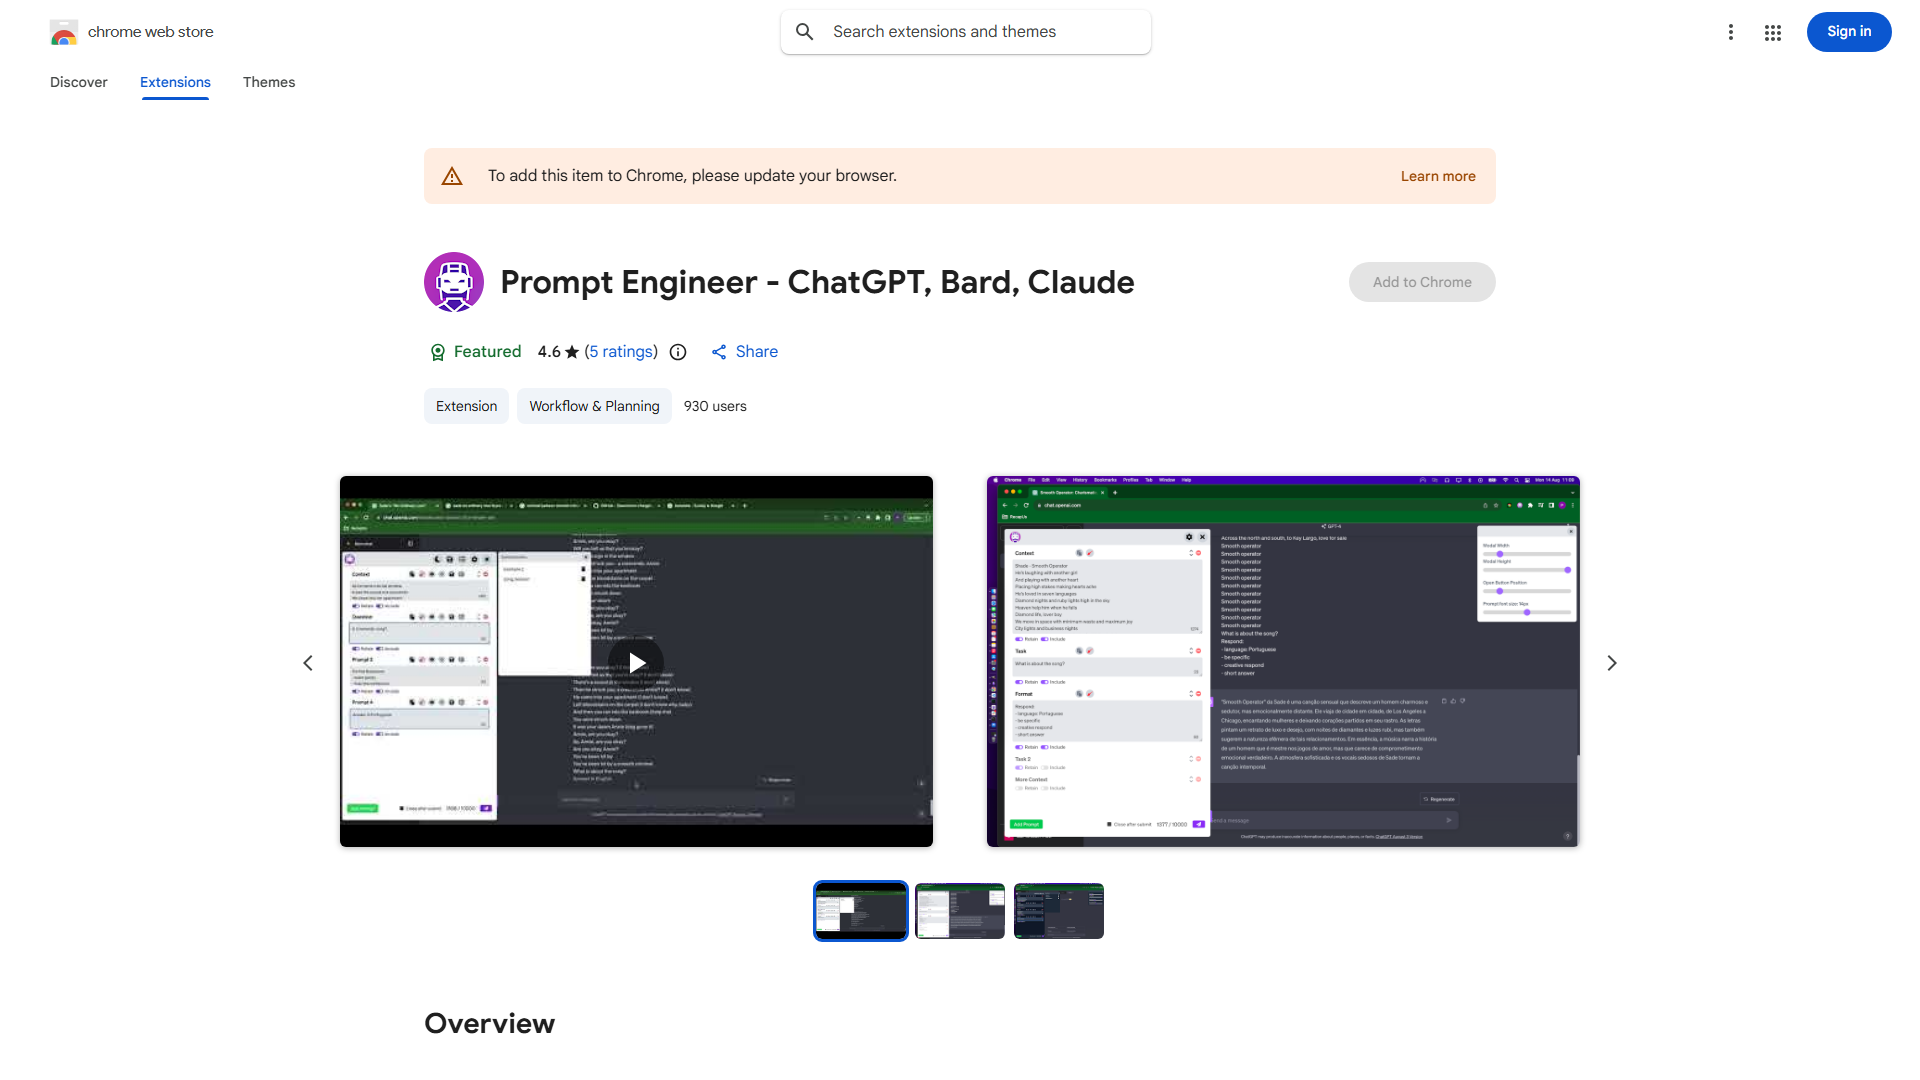The height and width of the screenshot is (1080, 1920).
Task: Click the info icon next to ratings
Action: (678, 352)
